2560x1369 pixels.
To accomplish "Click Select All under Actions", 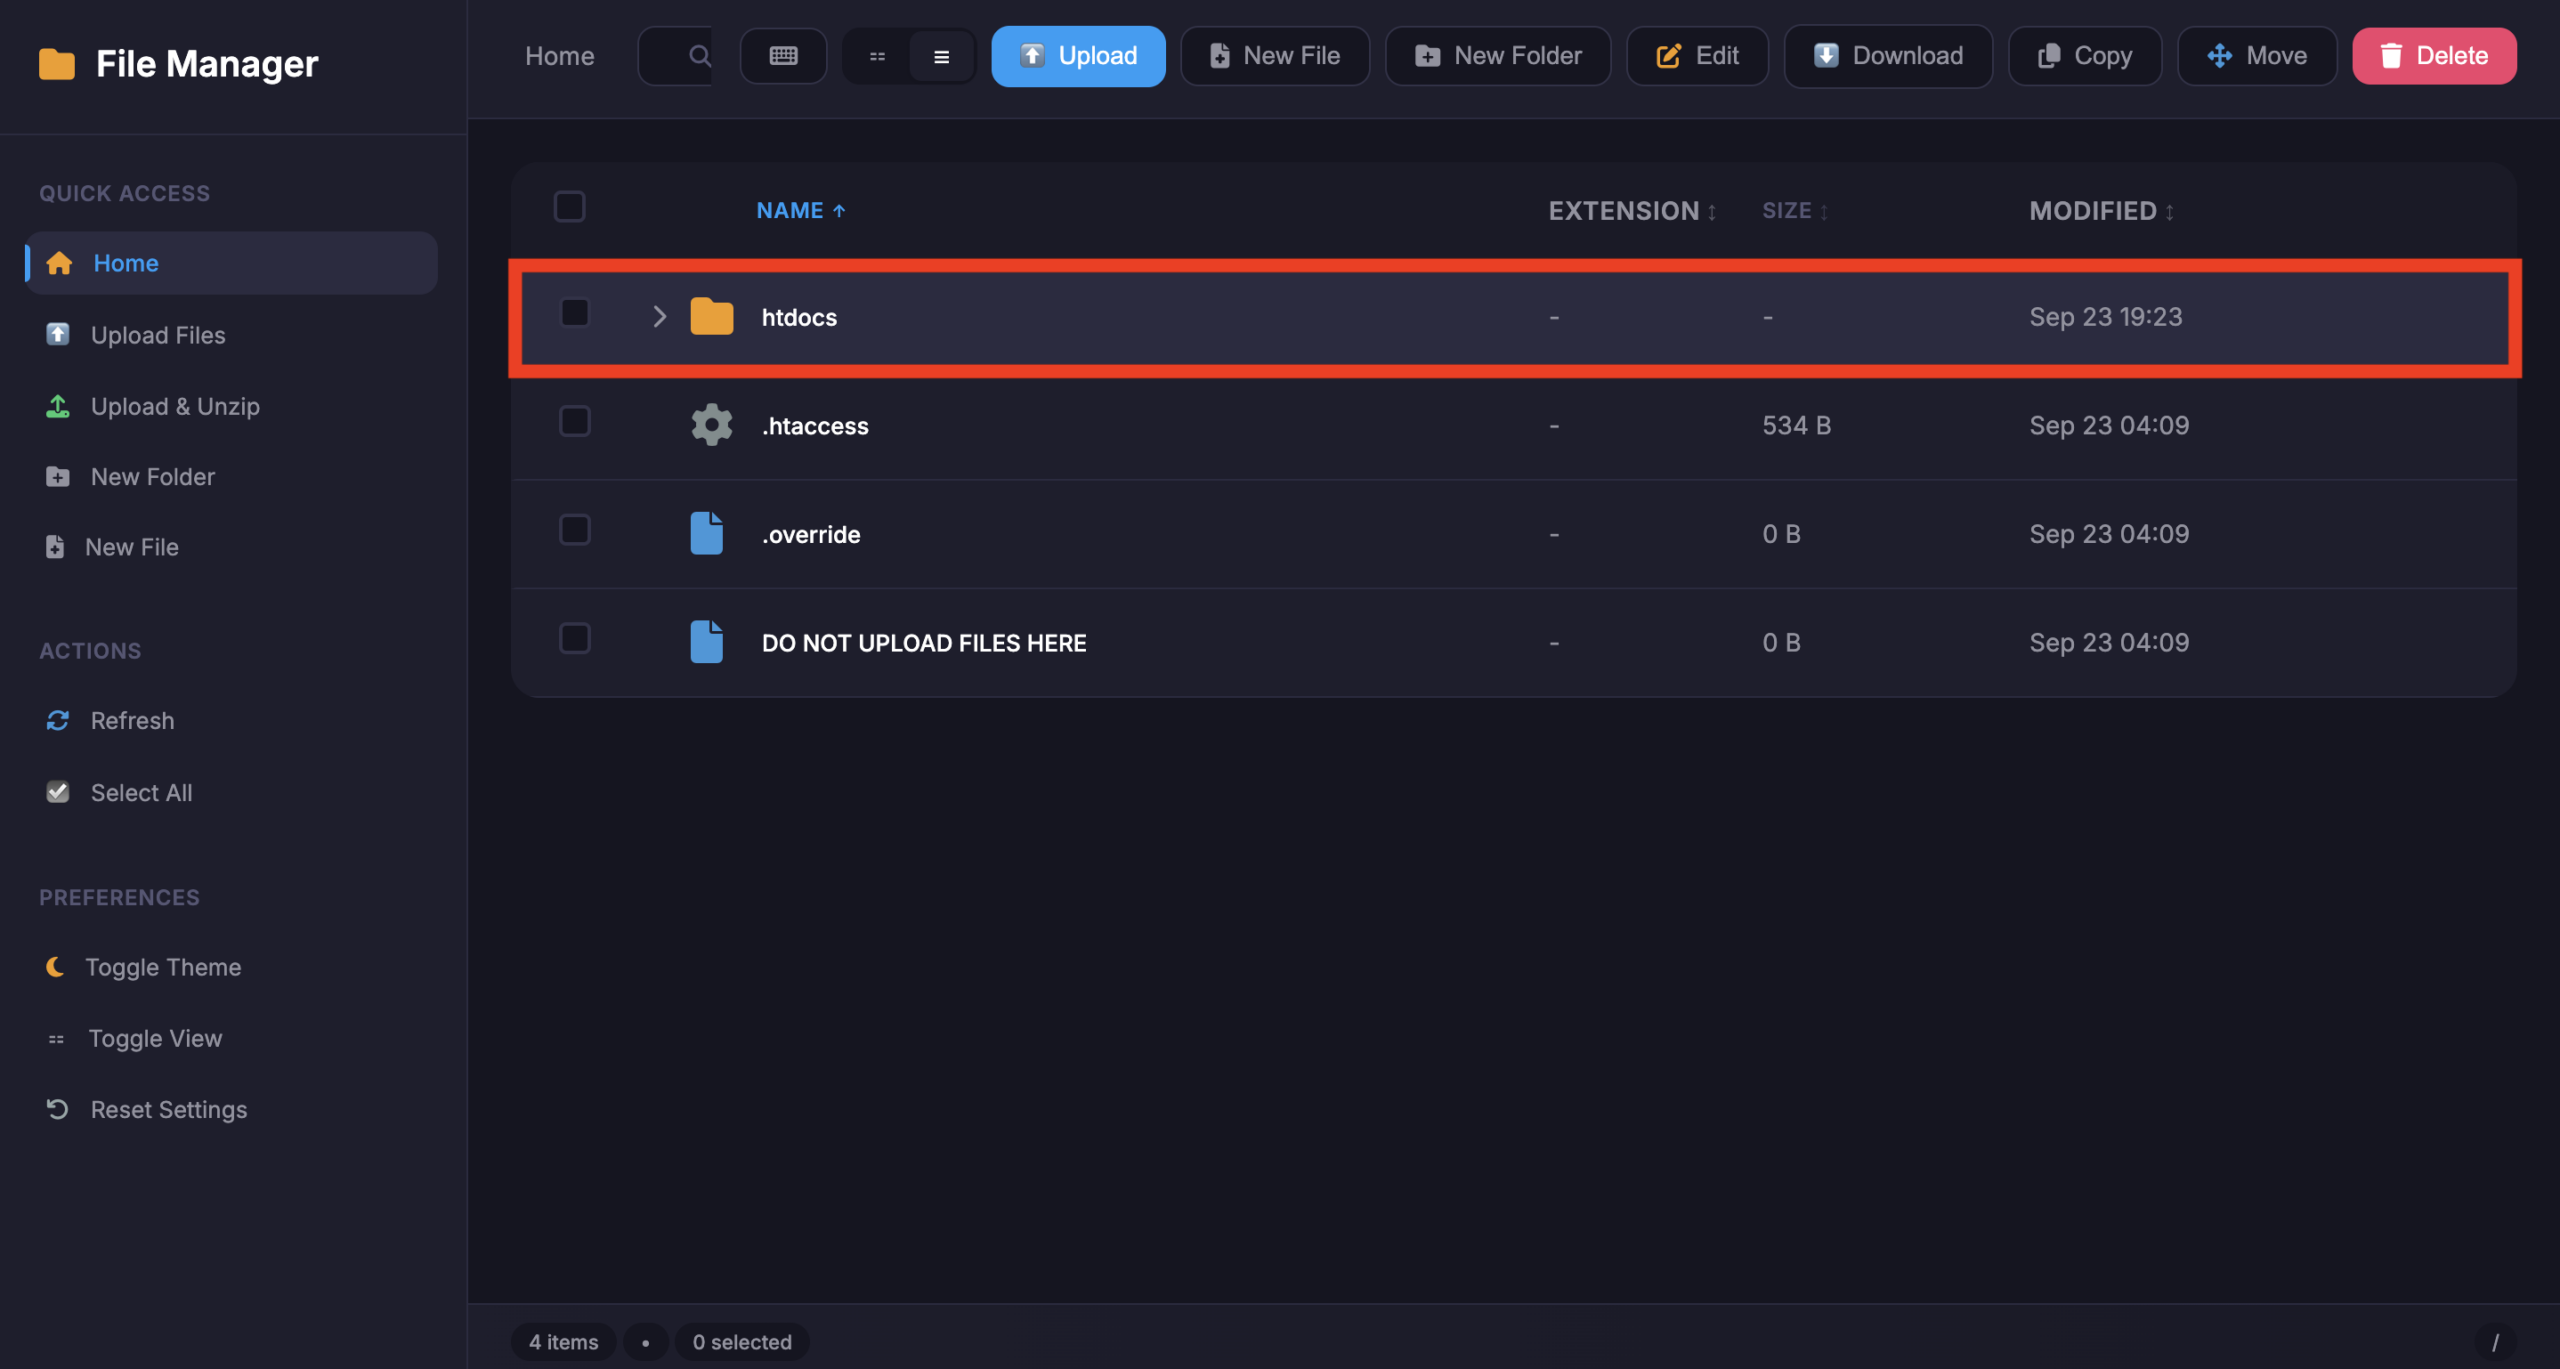I will 232,793.
